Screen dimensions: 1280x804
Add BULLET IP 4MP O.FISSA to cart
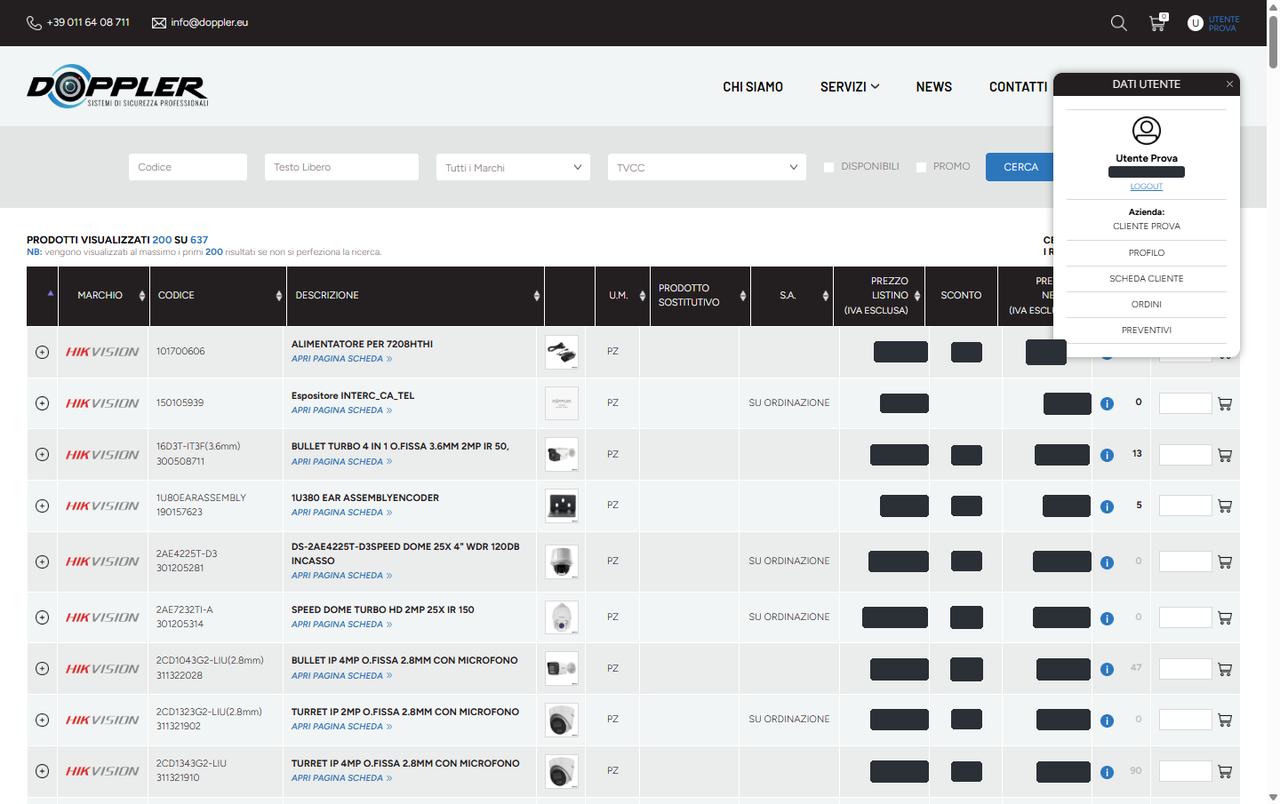click(x=1225, y=669)
